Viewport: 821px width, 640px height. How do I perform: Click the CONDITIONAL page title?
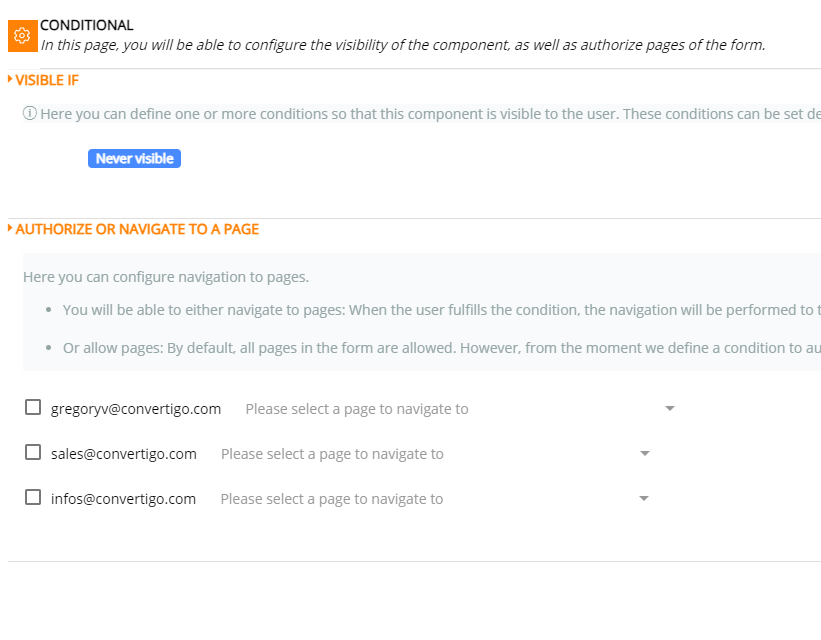point(87,25)
